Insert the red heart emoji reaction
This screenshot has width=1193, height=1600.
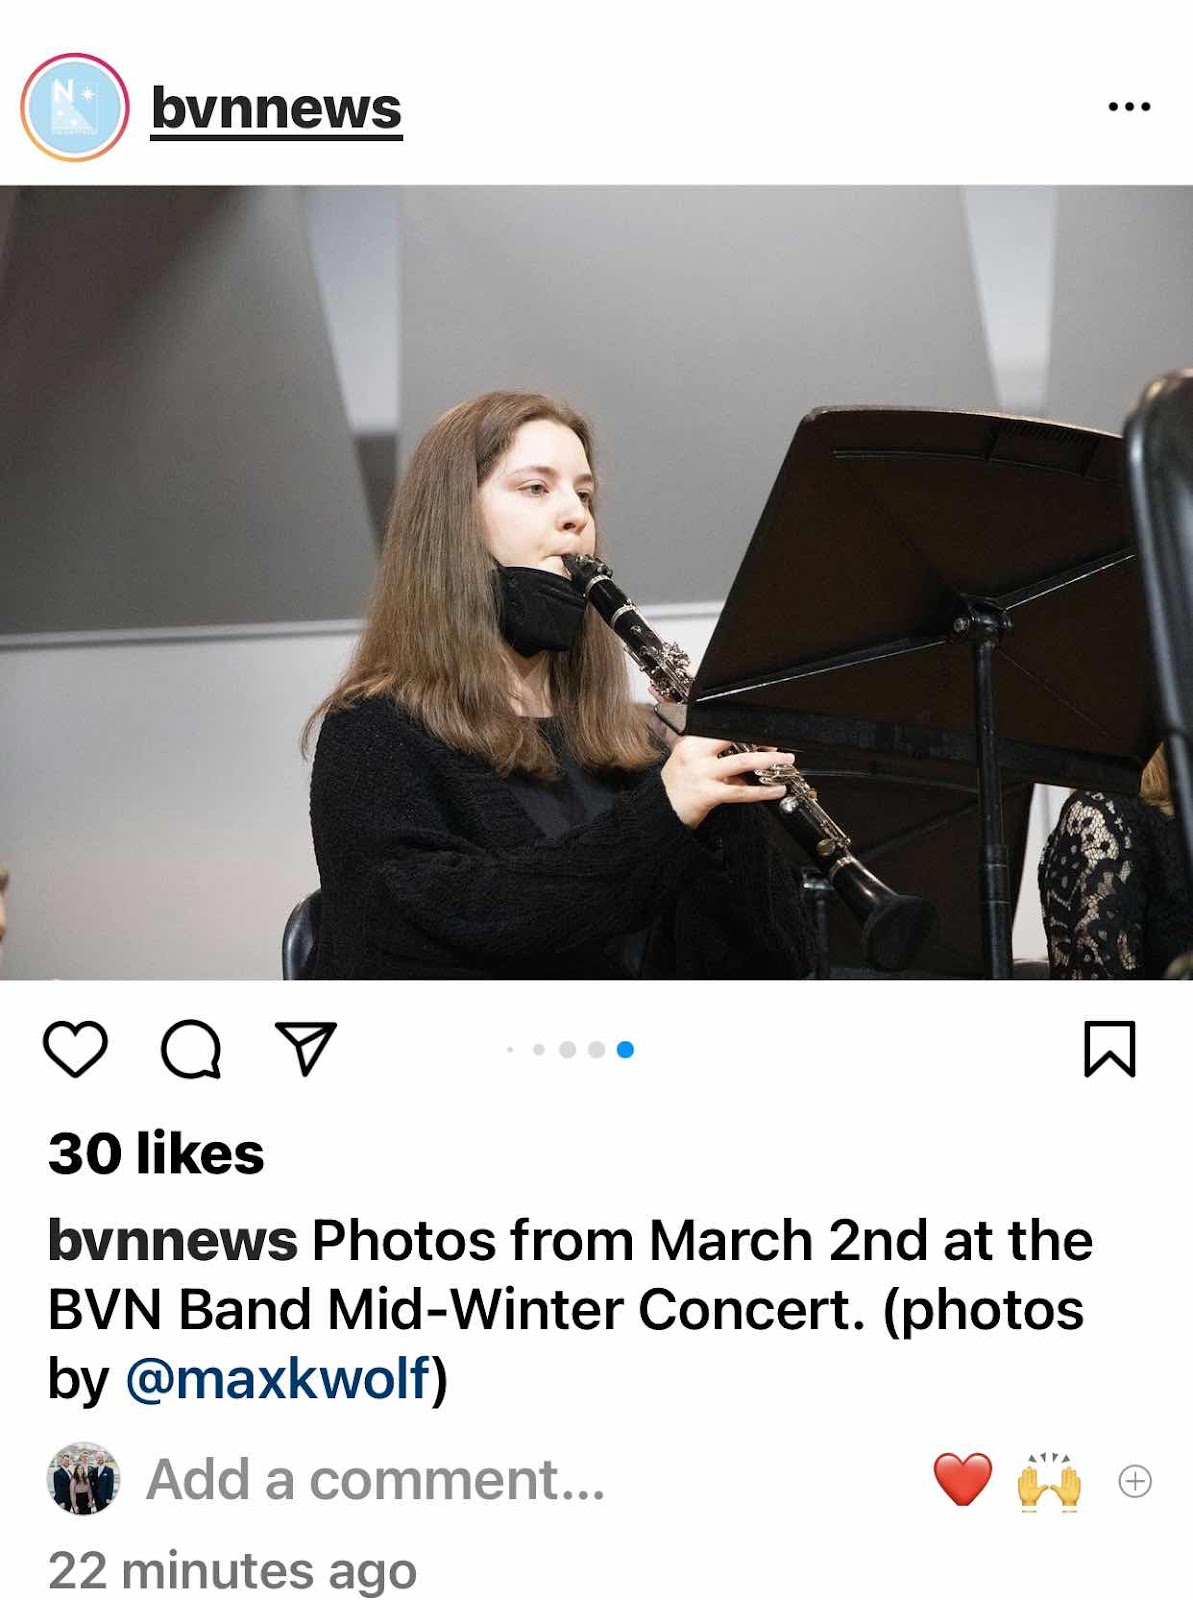point(962,1480)
